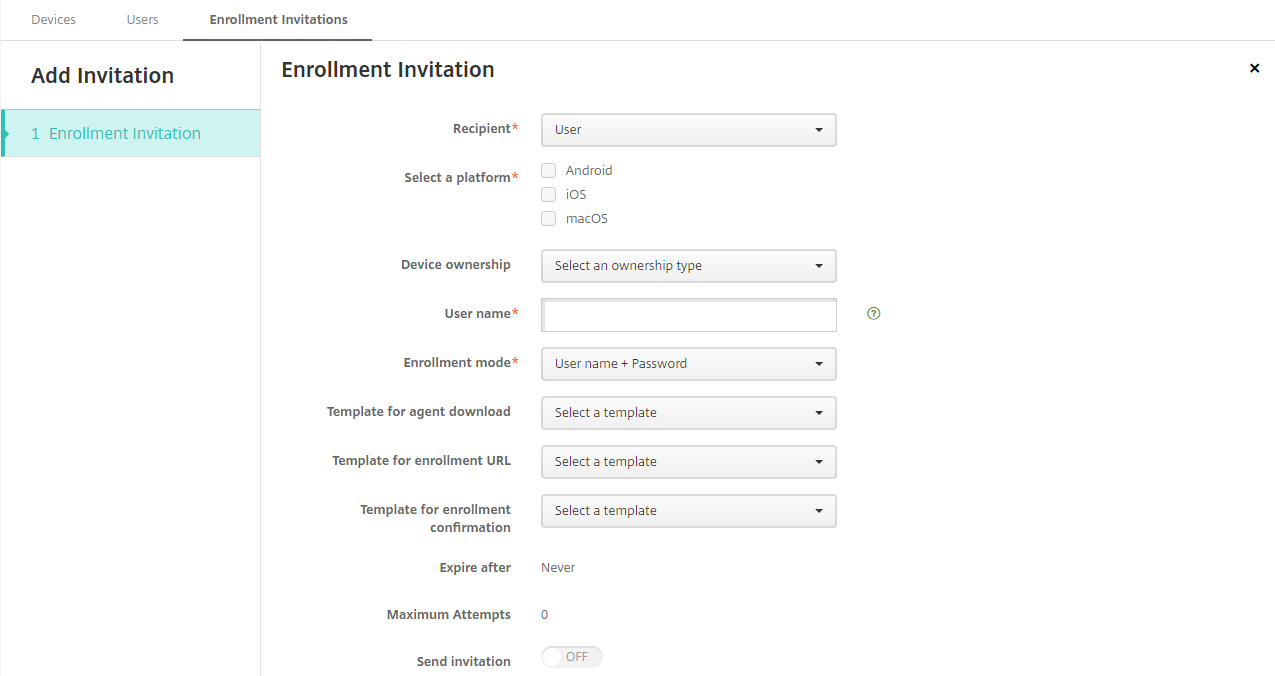The height and width of the screenshot is (676, 1275).
Task: Tick the macOS platform checkbox
Action: 548,219
